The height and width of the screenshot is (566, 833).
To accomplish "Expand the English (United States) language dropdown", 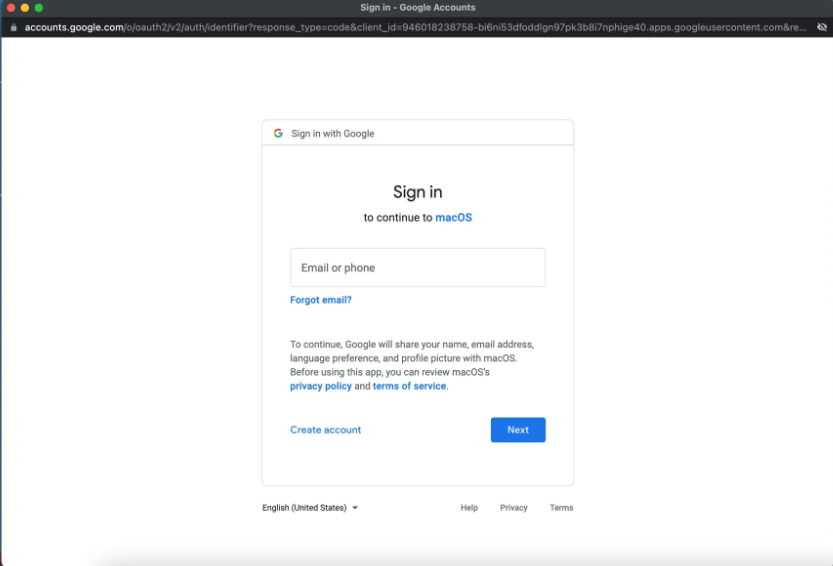I will click(x=310, y=508).
